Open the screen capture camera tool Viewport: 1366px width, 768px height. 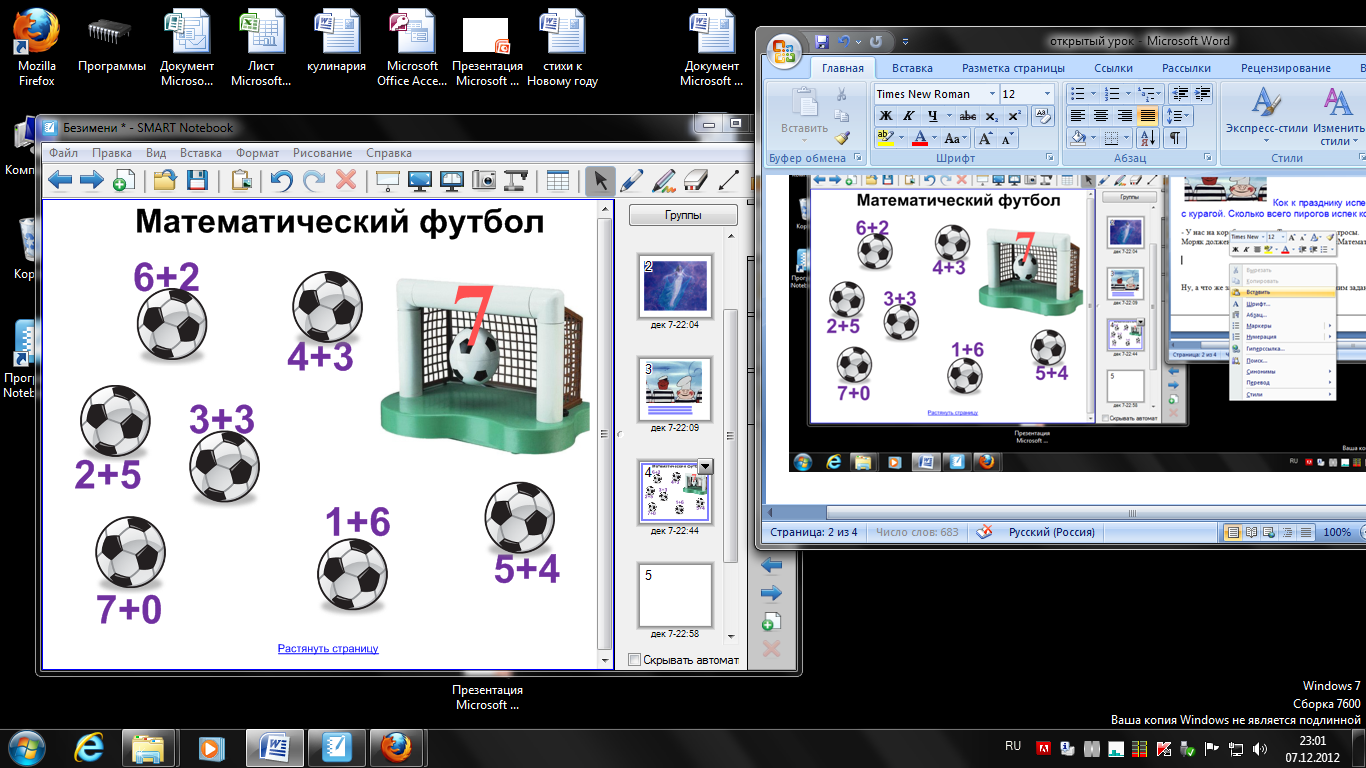484,180
